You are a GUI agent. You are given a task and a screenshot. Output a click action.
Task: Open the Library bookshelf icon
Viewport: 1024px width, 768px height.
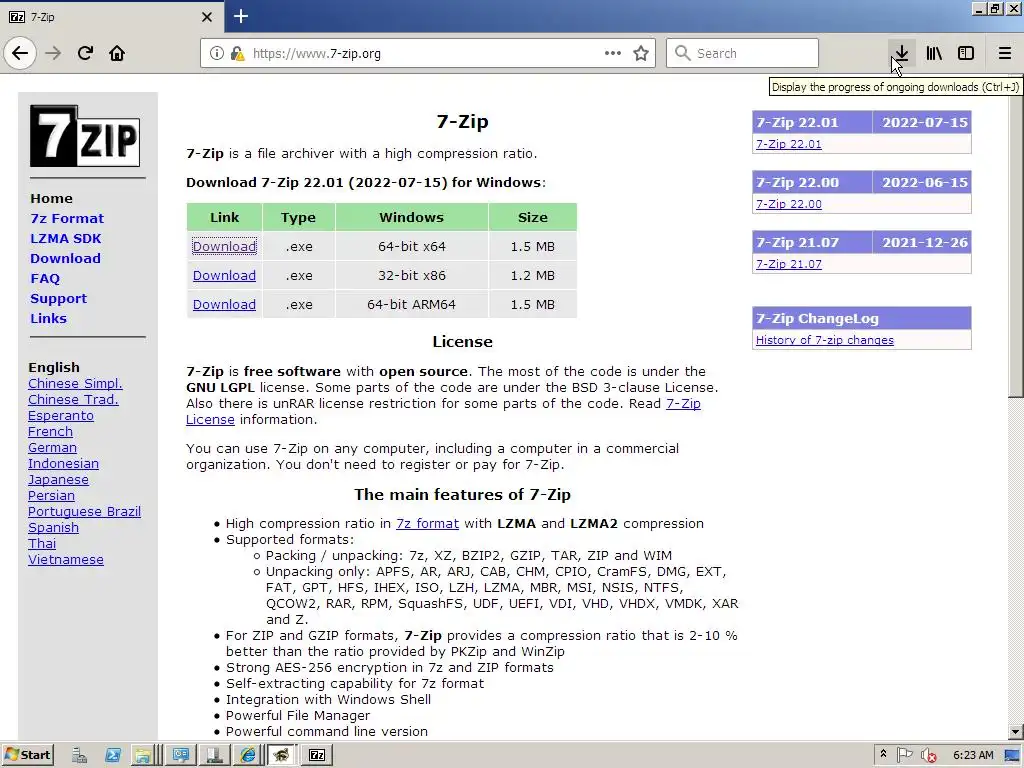[x=934, y=53]
